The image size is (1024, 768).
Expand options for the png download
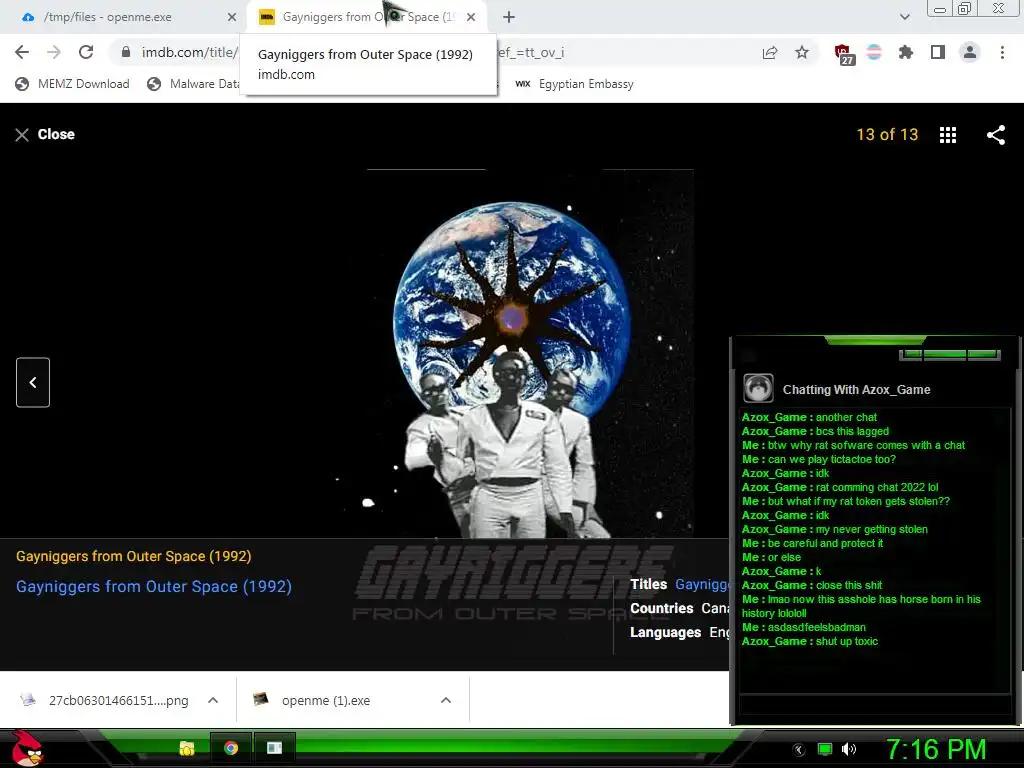(x=213, y=700)
